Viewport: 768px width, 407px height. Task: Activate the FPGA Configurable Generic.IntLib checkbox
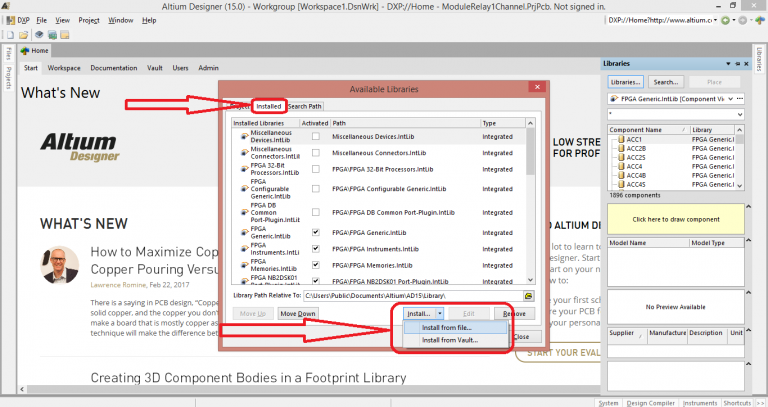pos(316,189)
